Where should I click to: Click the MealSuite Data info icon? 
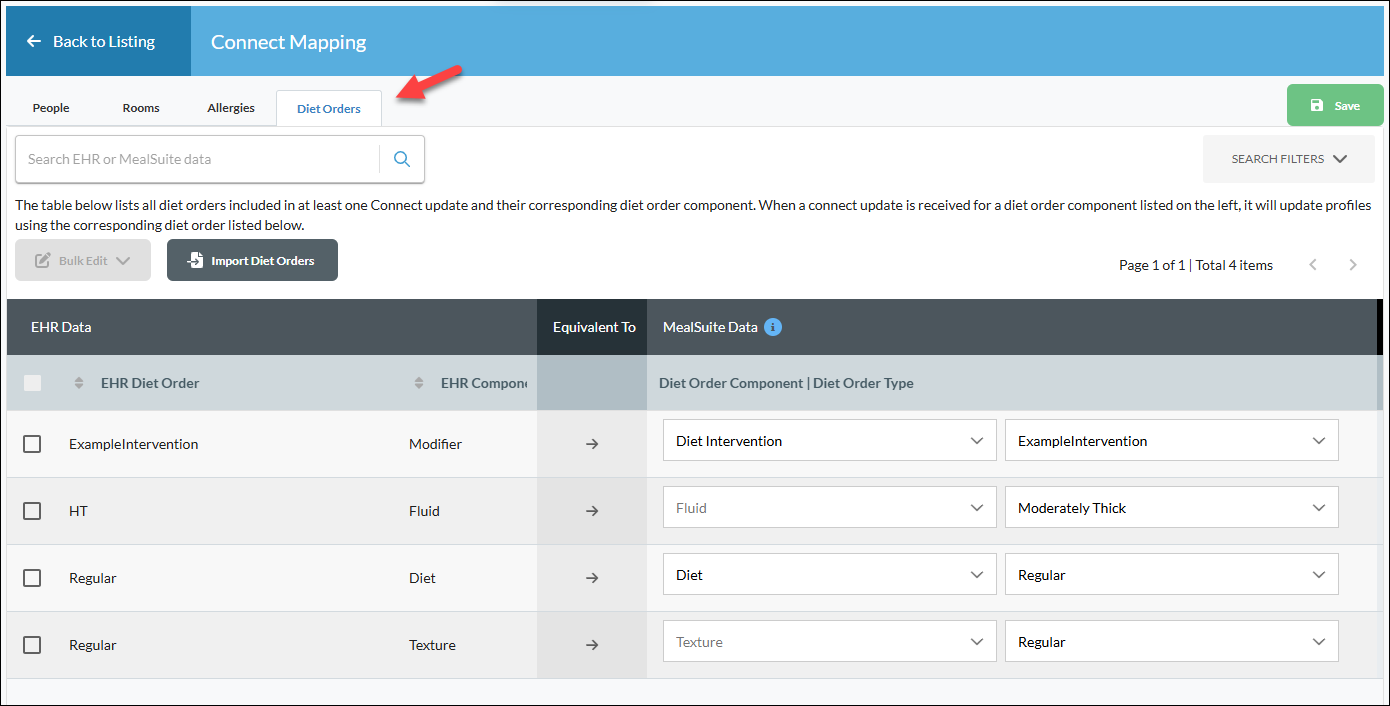pyautogui.click(x=773, y=327)
